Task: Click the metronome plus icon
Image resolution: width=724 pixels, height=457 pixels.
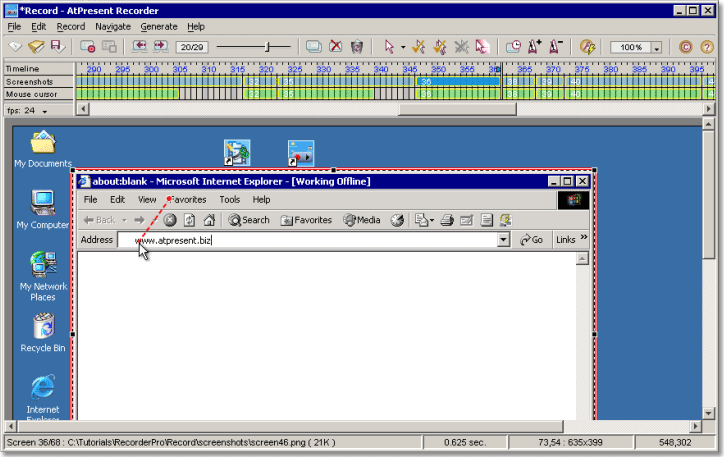Action: pyautogui.click(x=535, y=47)
